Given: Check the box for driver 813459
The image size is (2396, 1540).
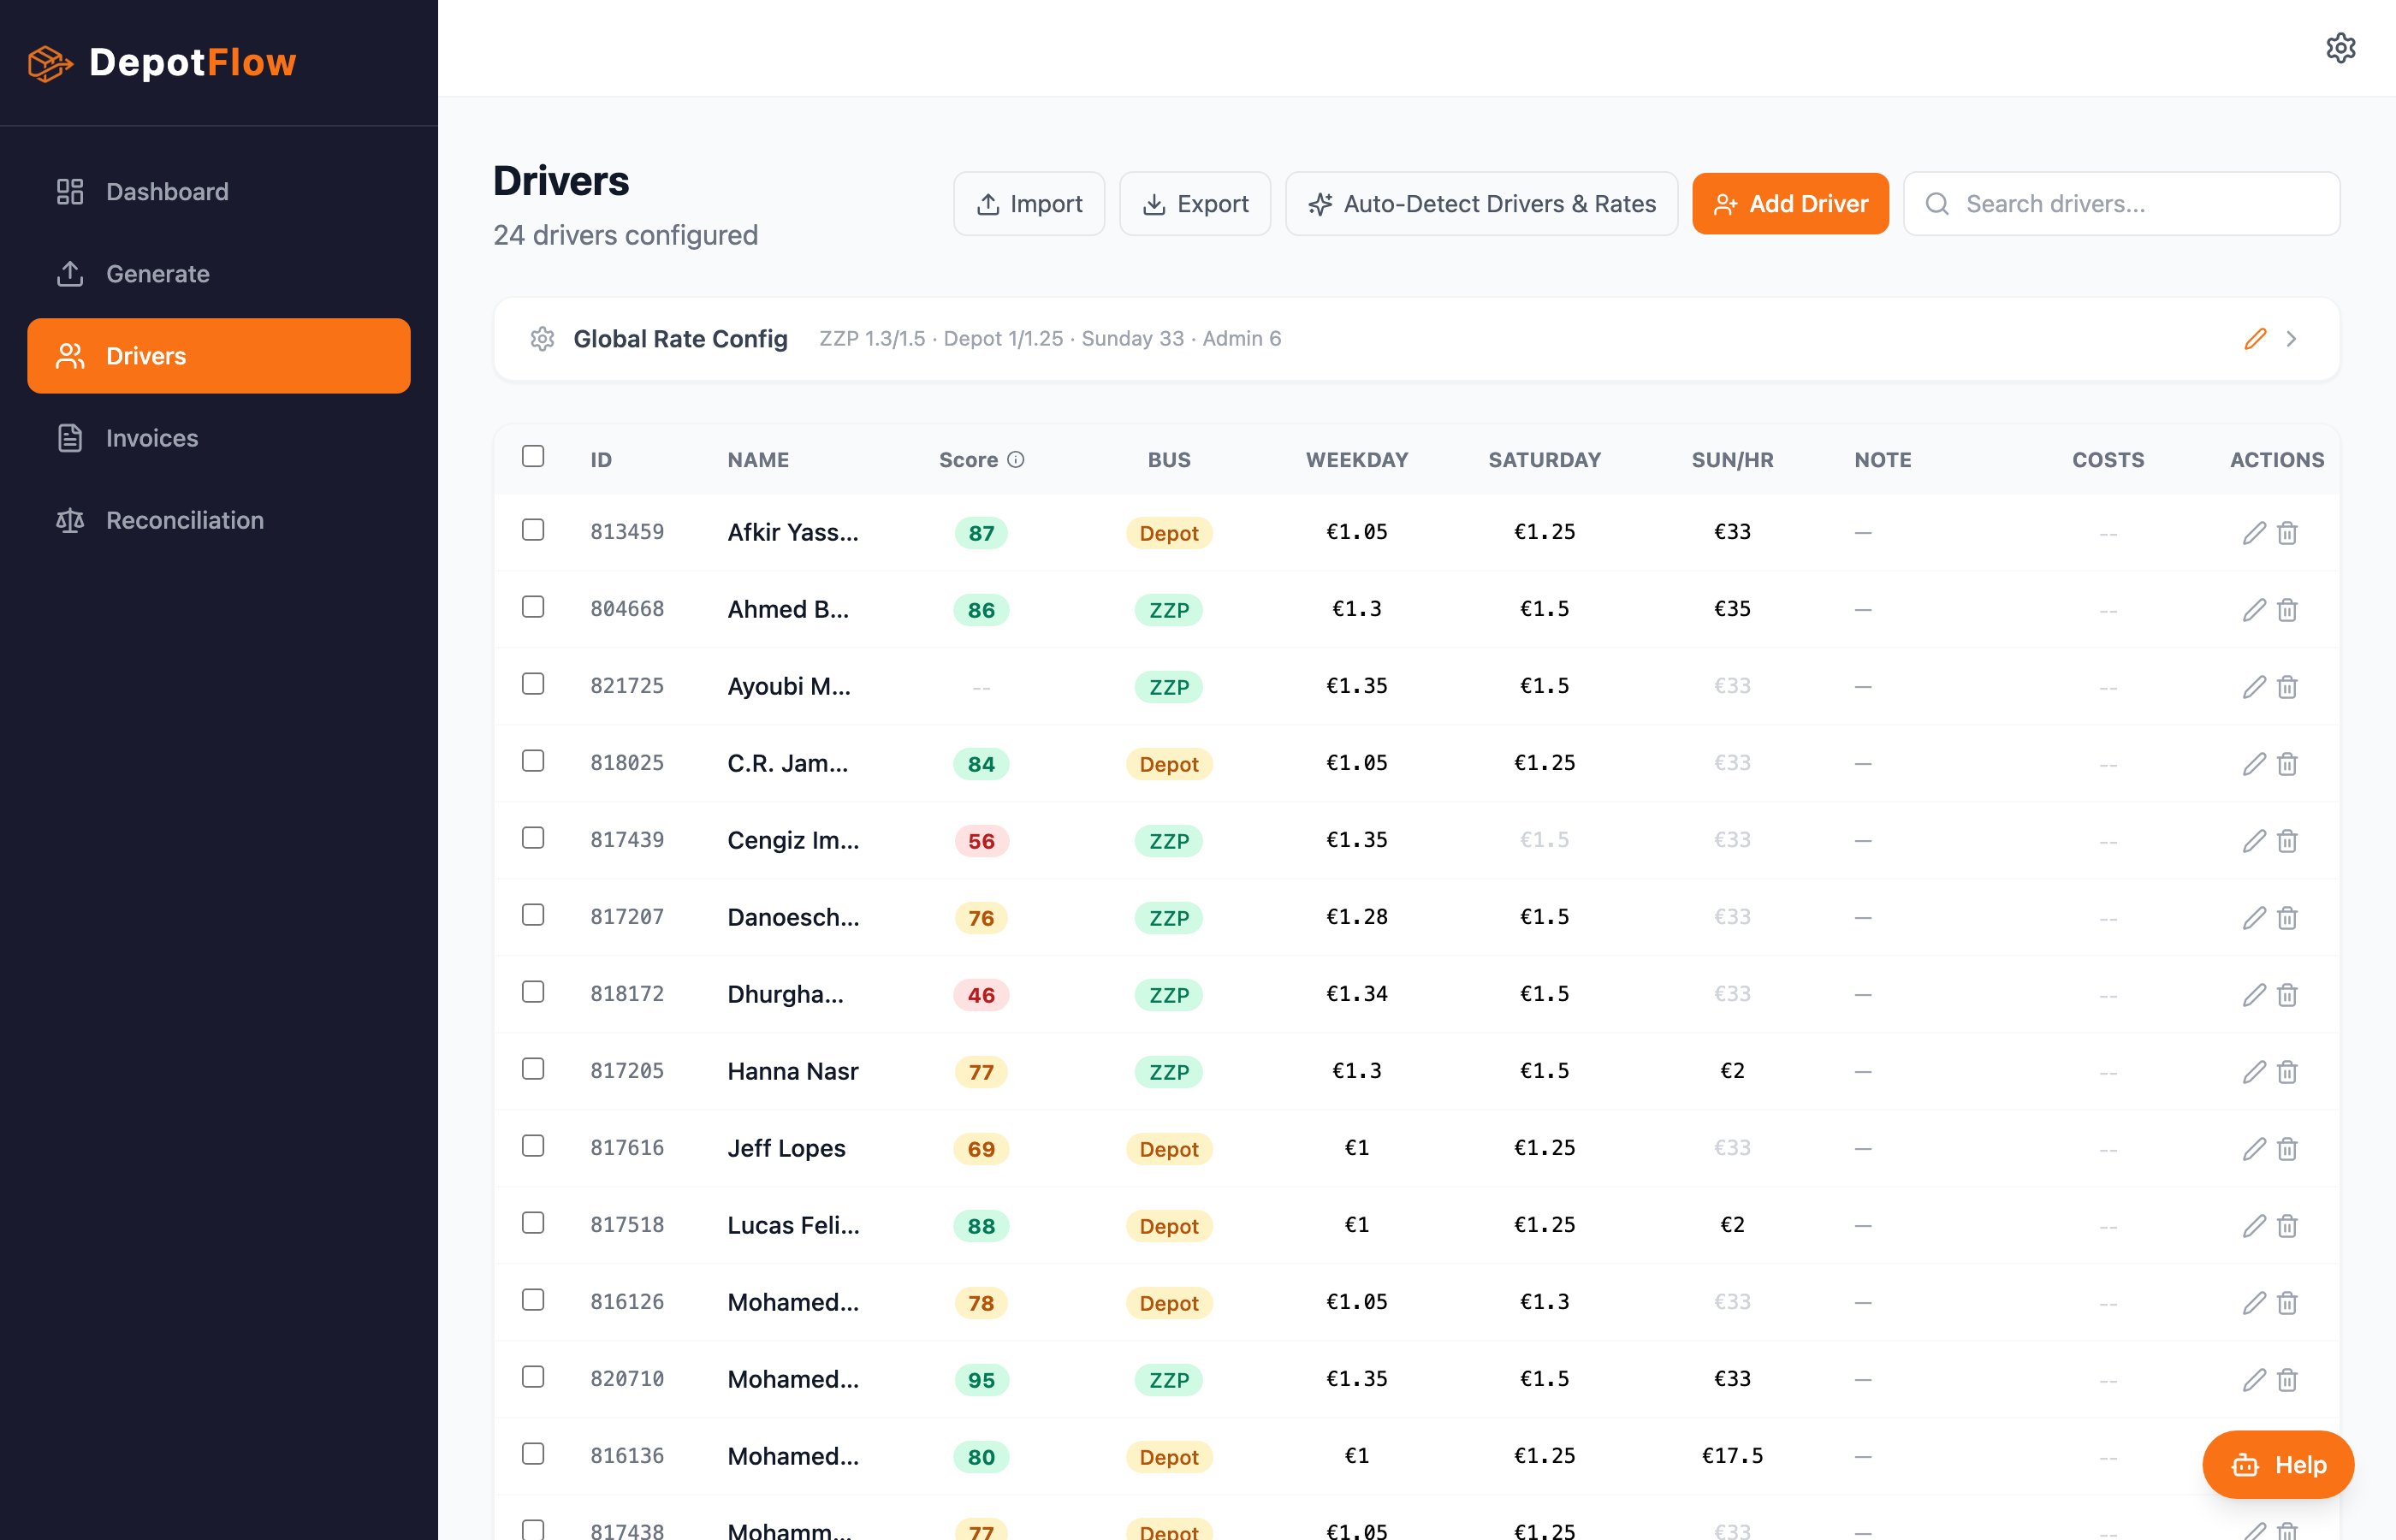Looking at the screenshot, I should [533, 530].
